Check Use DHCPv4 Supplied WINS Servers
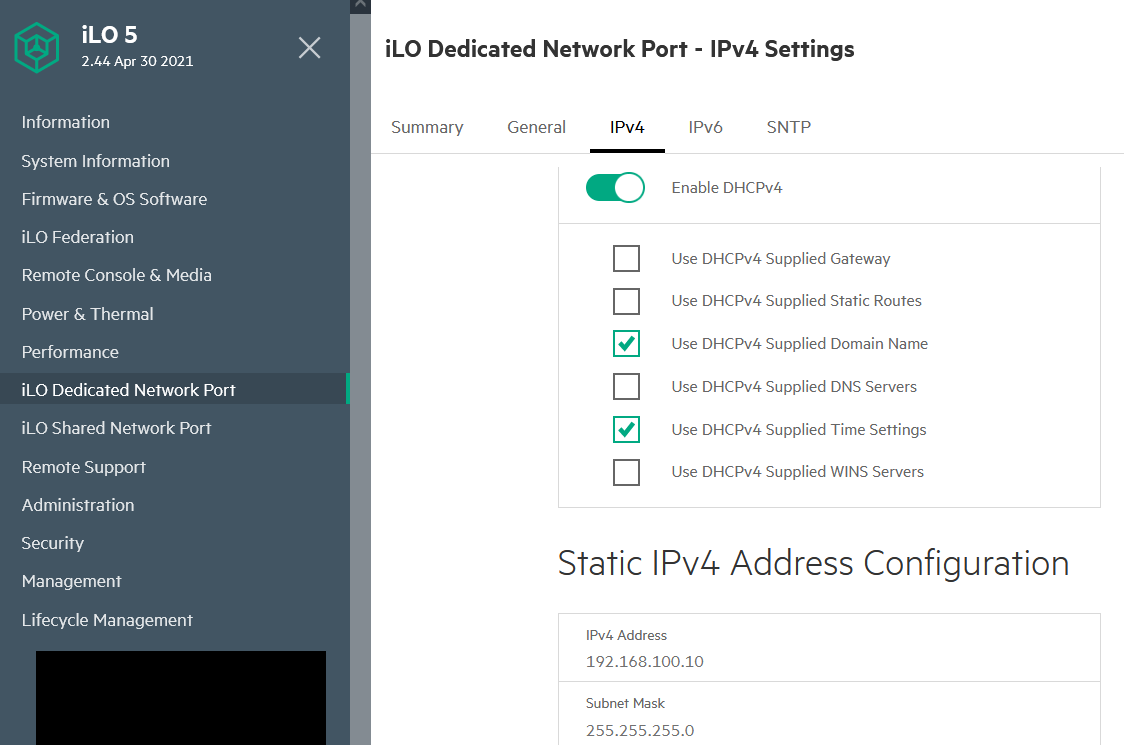 627,472
